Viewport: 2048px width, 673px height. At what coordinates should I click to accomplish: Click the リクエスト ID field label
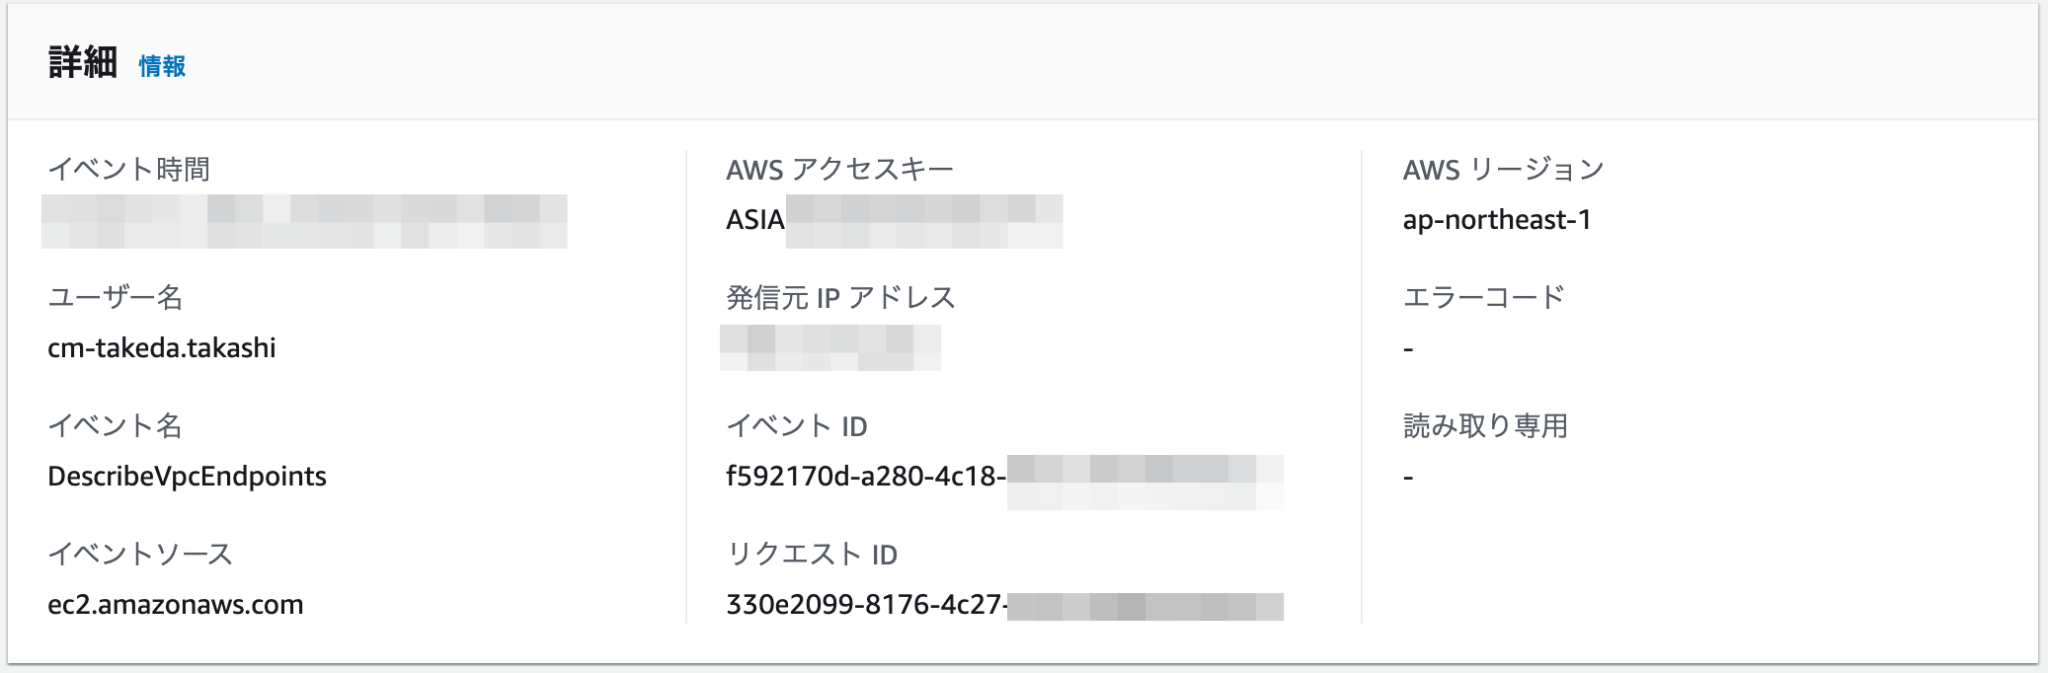point(812,553)
